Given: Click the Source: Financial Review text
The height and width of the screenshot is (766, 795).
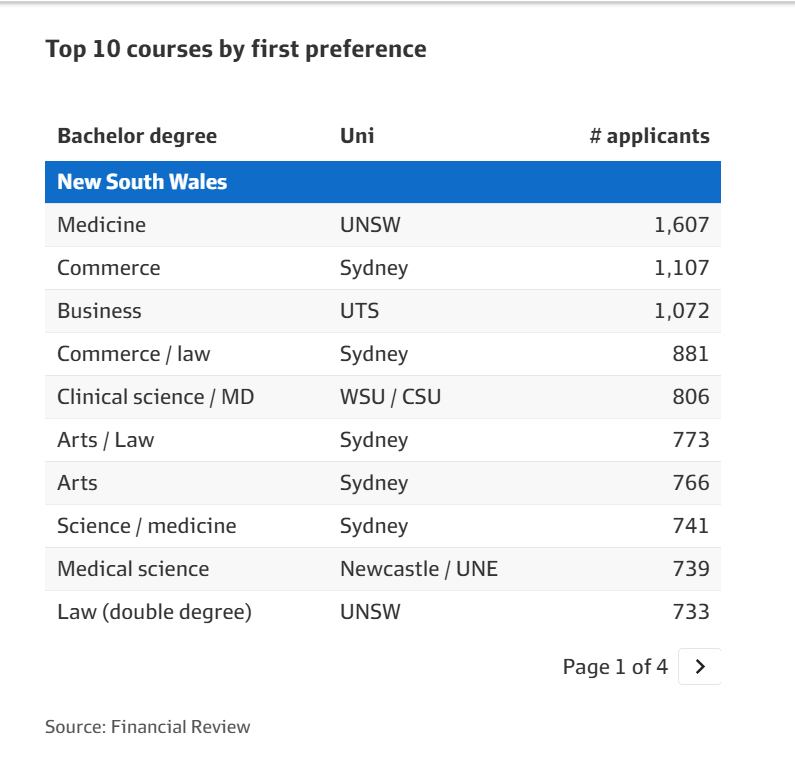Looking at the screenshot, I should 147,727.
